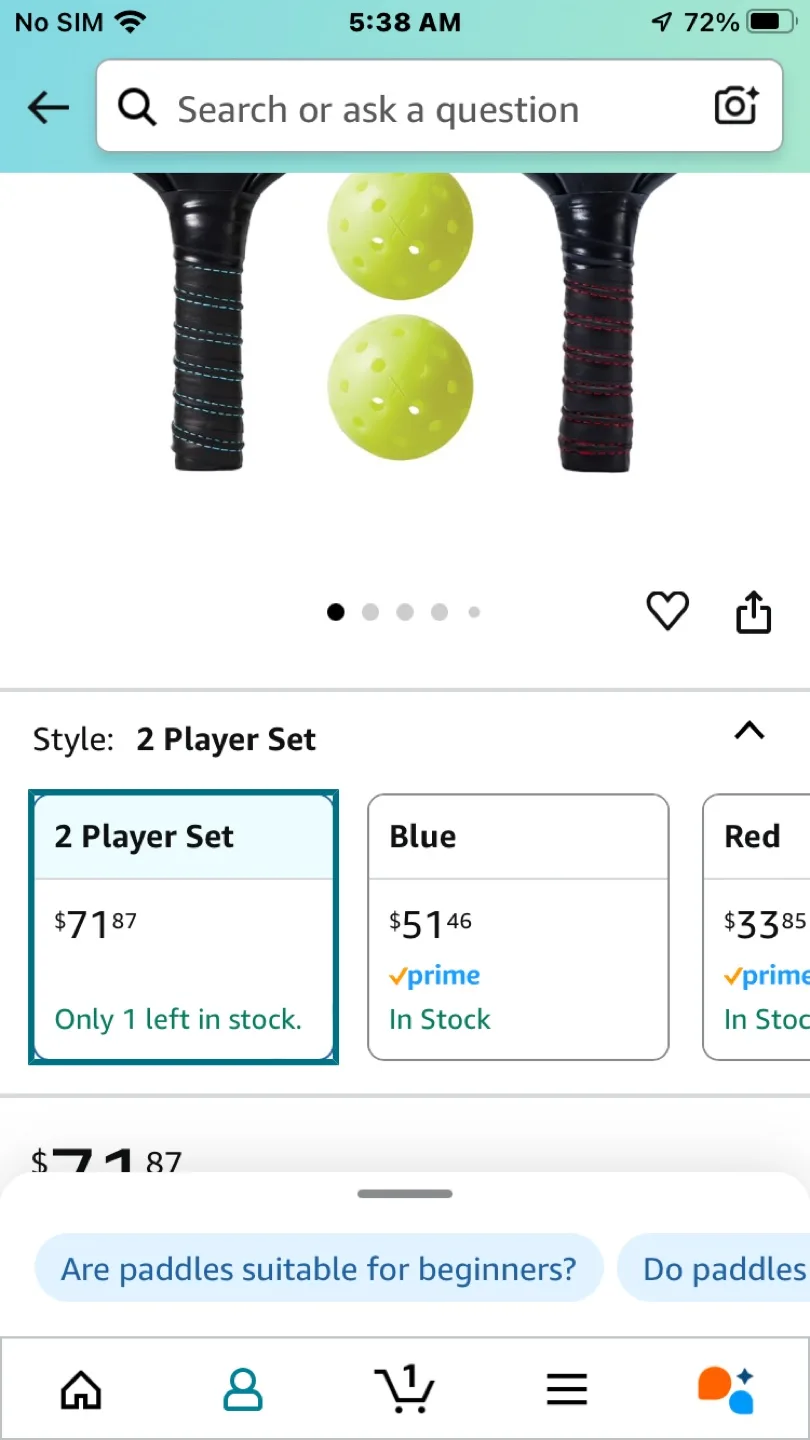Open the shopping cart

point(404,1388)
